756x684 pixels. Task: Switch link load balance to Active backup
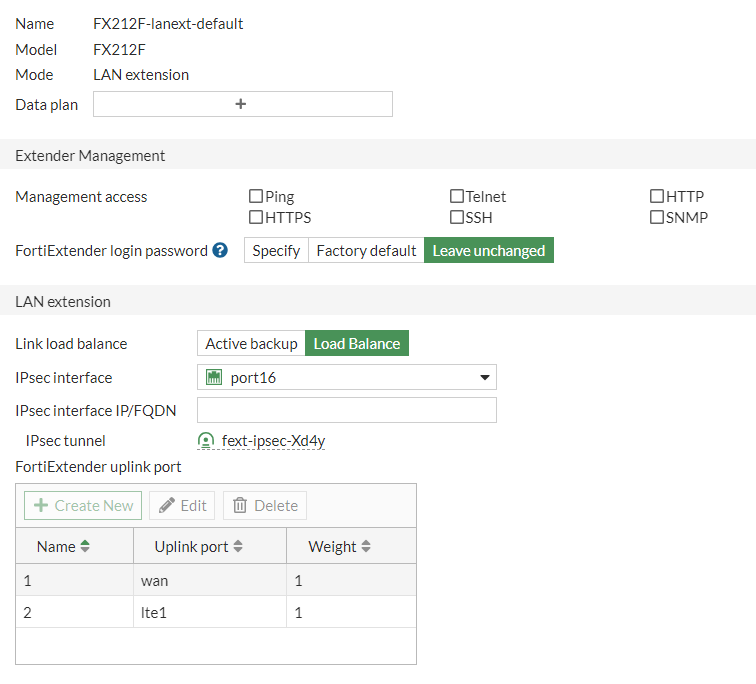coord(251,343)
